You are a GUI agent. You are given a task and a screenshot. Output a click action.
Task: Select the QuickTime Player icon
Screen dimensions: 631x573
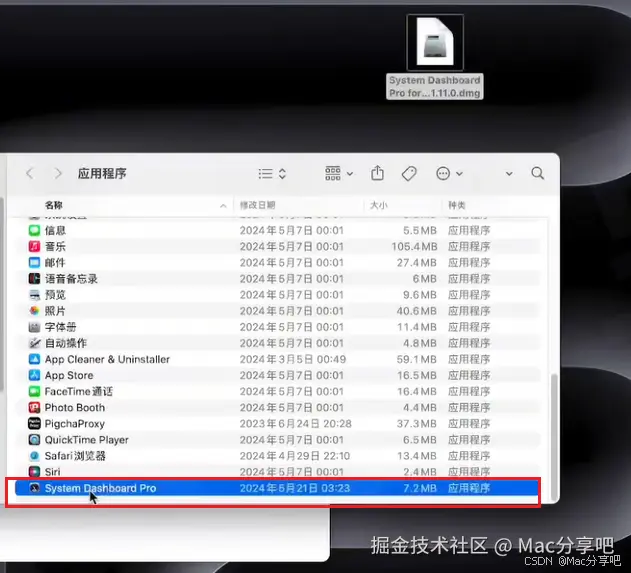pos(35,439)
